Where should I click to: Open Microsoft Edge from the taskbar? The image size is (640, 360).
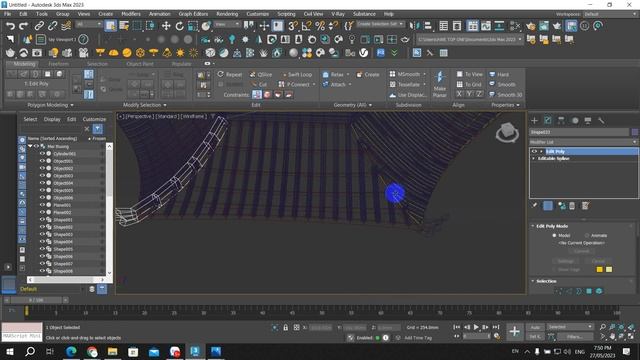(x=71, y=351)
